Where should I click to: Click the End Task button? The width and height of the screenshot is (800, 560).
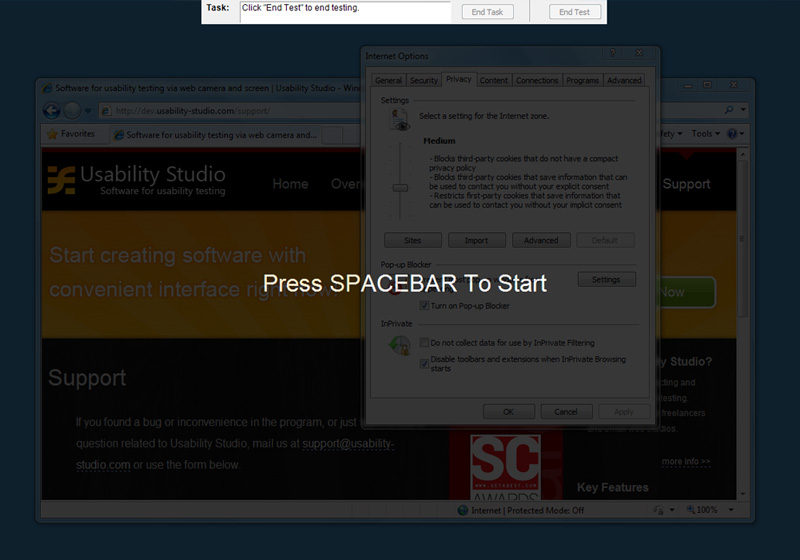pyautogui.click(x=487, y=12)
